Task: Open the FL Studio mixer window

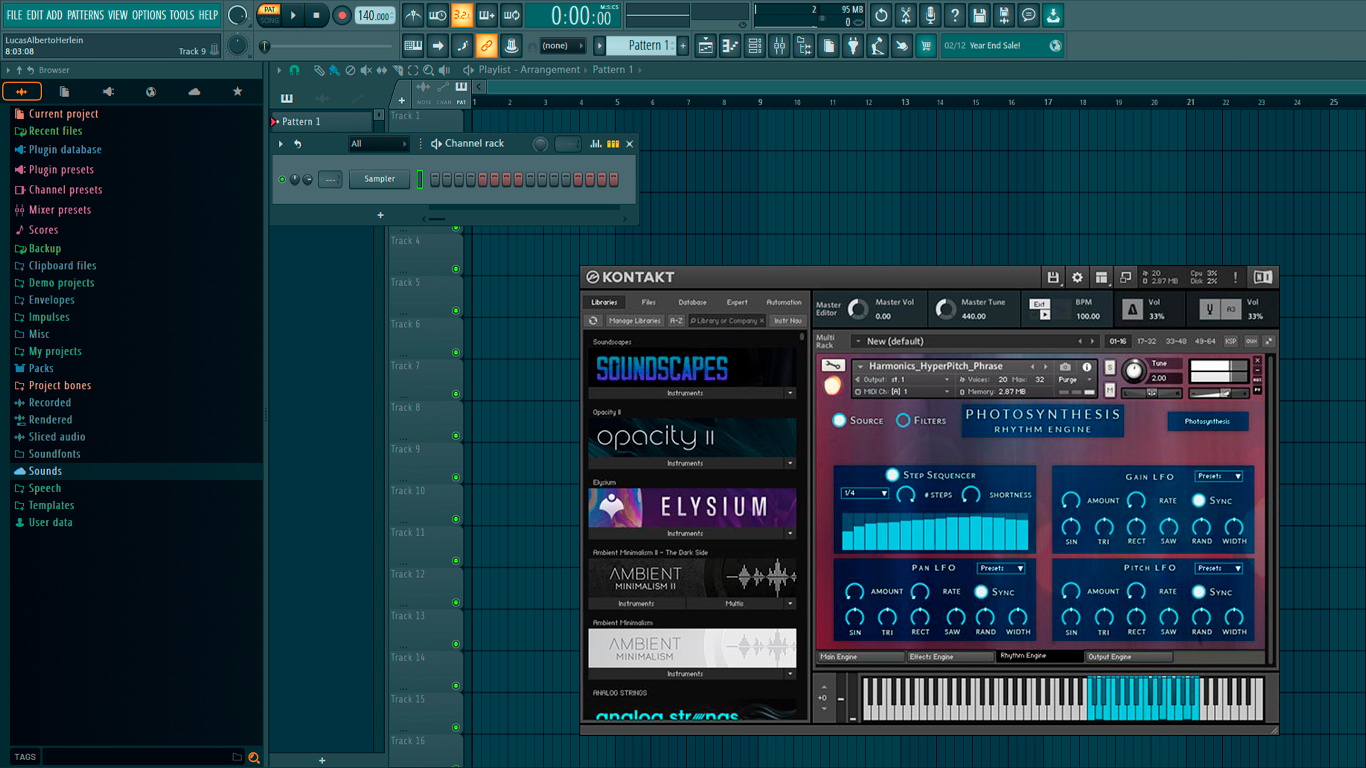Action: 778,46
